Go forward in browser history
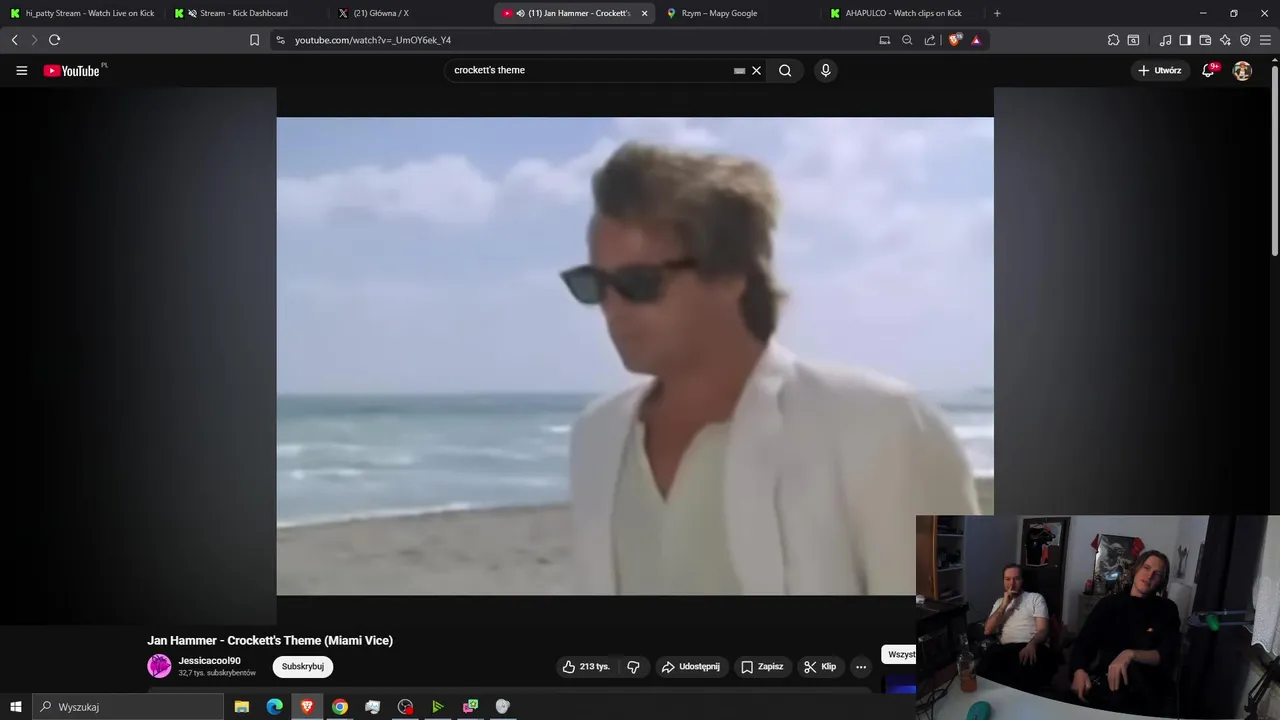Screen dimensions: 1280x720 pos(34,40)
